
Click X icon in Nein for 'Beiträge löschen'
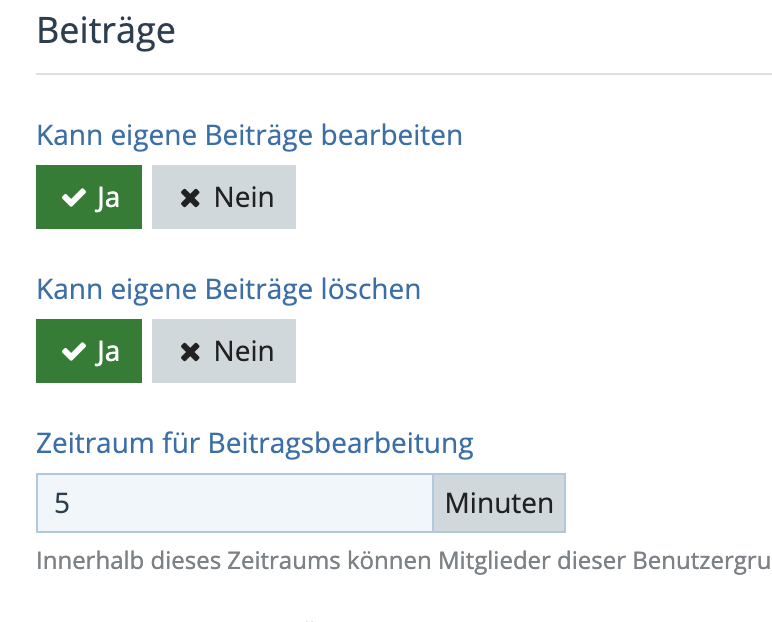pos(190,352)
